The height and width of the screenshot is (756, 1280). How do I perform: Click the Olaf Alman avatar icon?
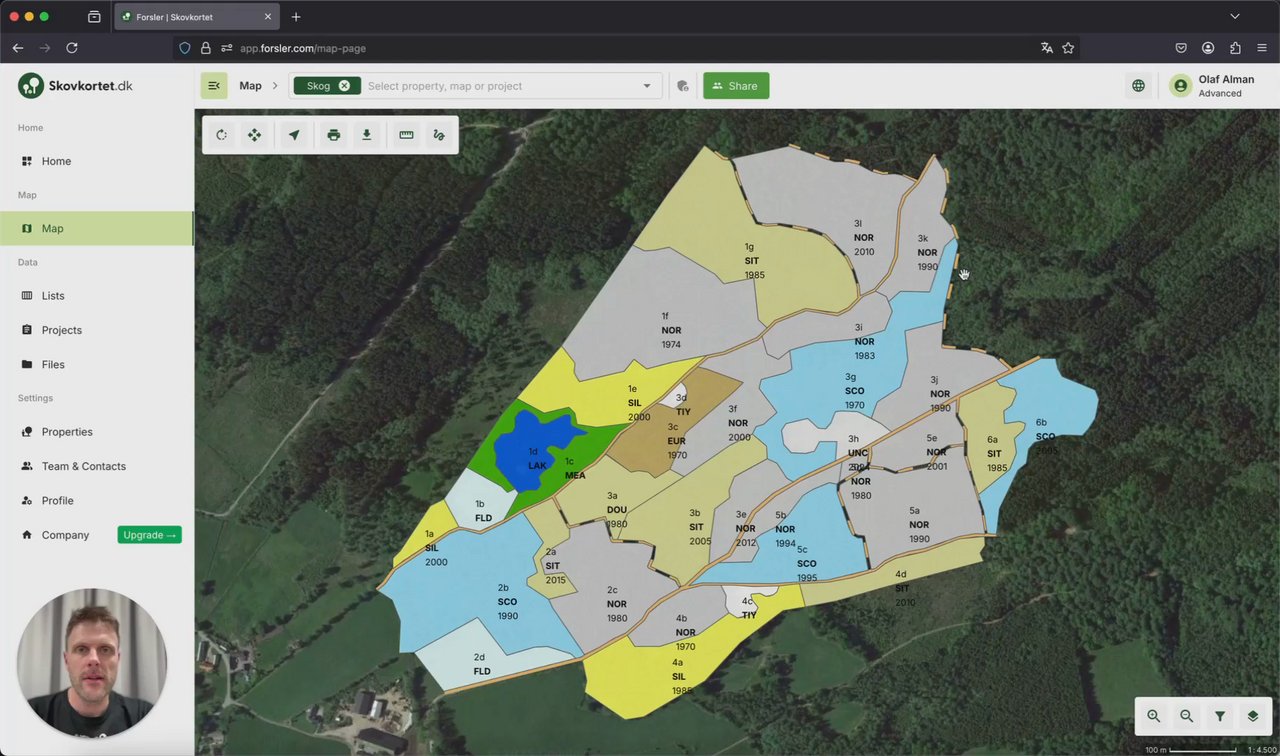[1181, 86]
